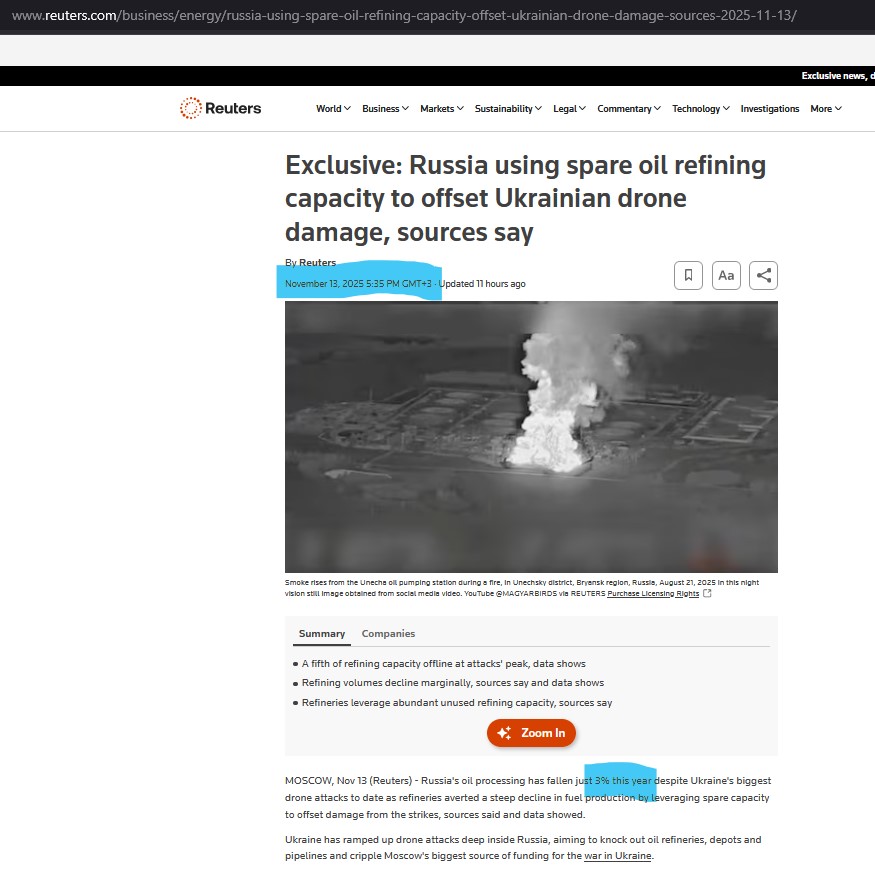
Task: Select the Summary tab
Action: click(x=322, y=634)
